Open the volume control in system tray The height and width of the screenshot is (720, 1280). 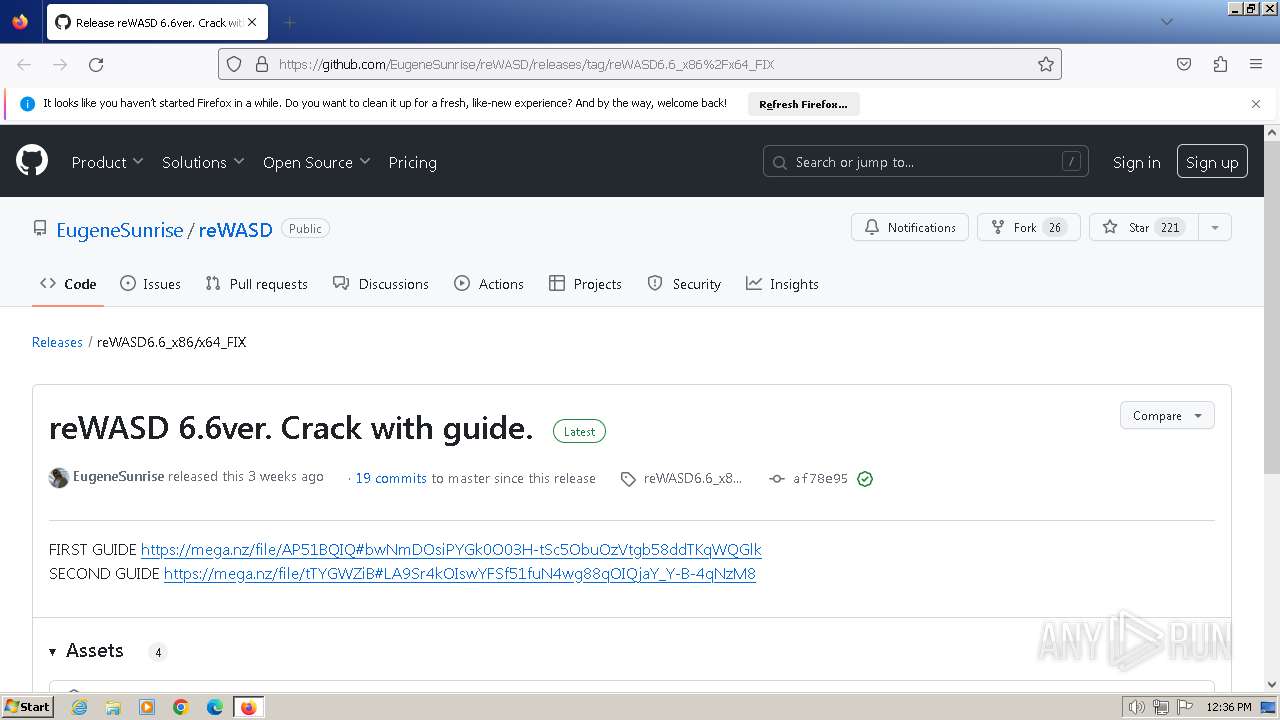pos(1136,707)
